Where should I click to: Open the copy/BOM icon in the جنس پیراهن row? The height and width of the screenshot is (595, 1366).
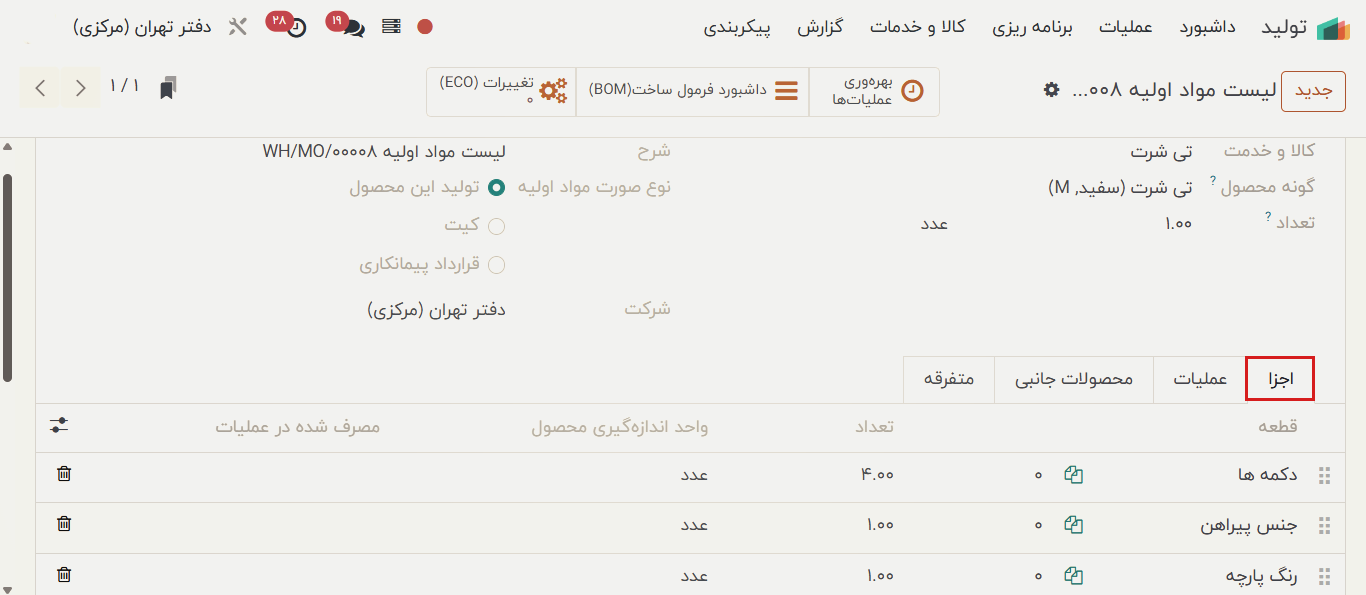pyautogui.click(x=1074, y=524)
